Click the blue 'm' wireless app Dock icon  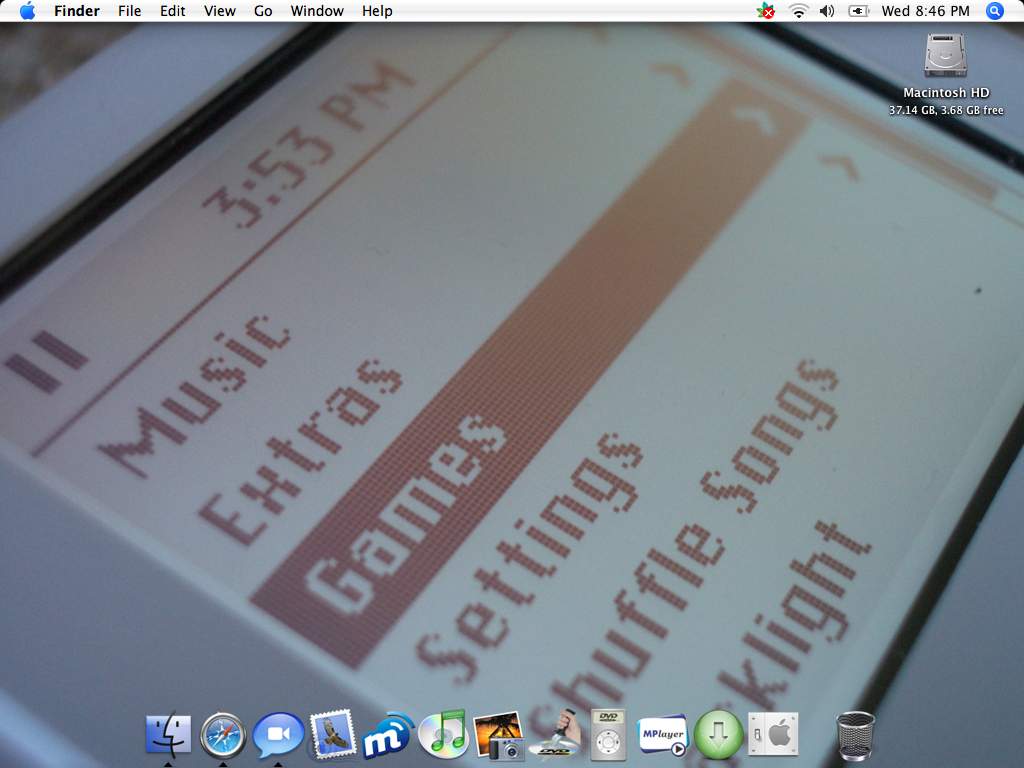389,735
